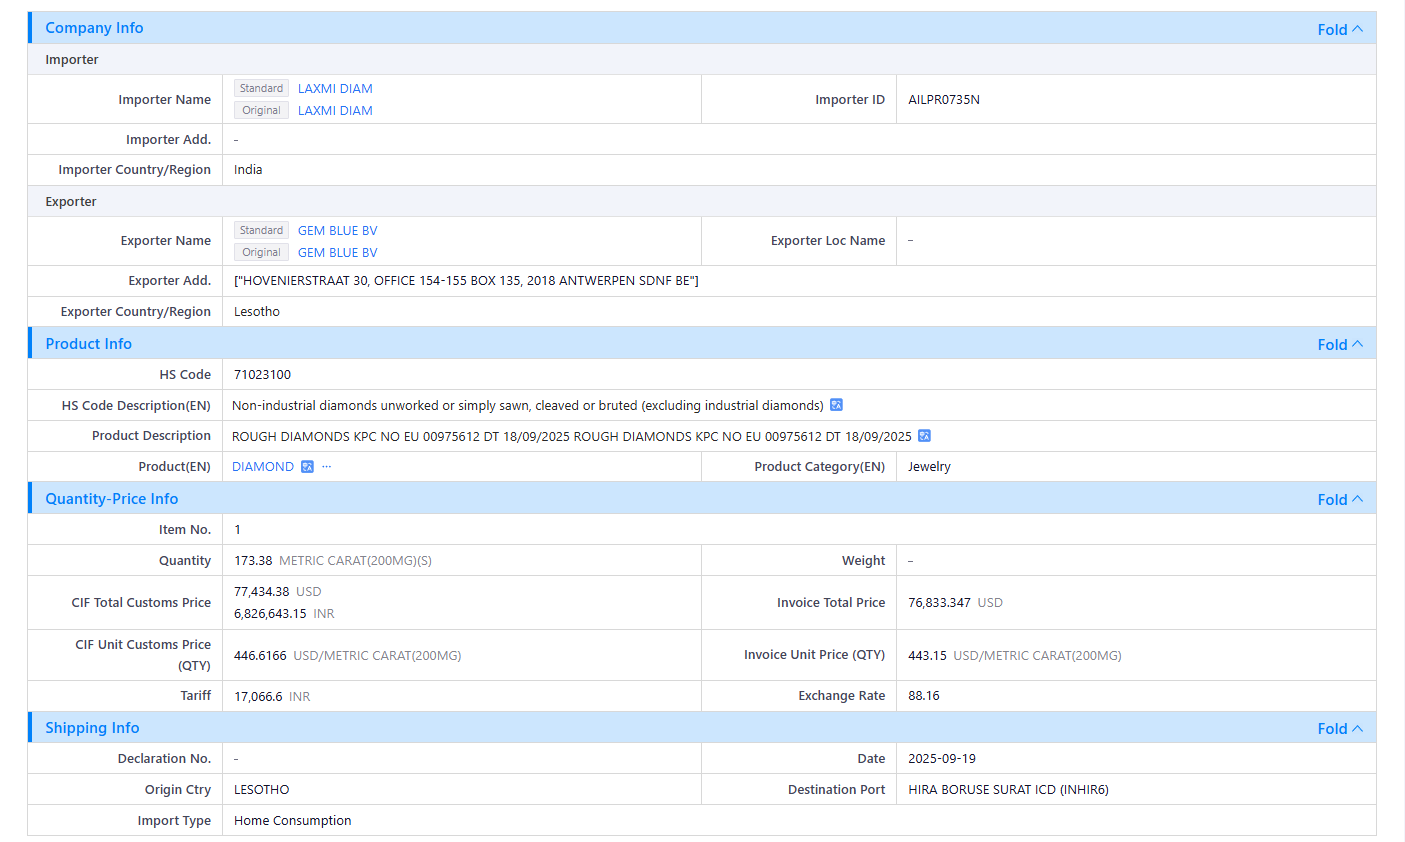Screen dimensions: 1405x842
Task: Click the Quantity-Price Info section title
Action: (x=111, y=499)
